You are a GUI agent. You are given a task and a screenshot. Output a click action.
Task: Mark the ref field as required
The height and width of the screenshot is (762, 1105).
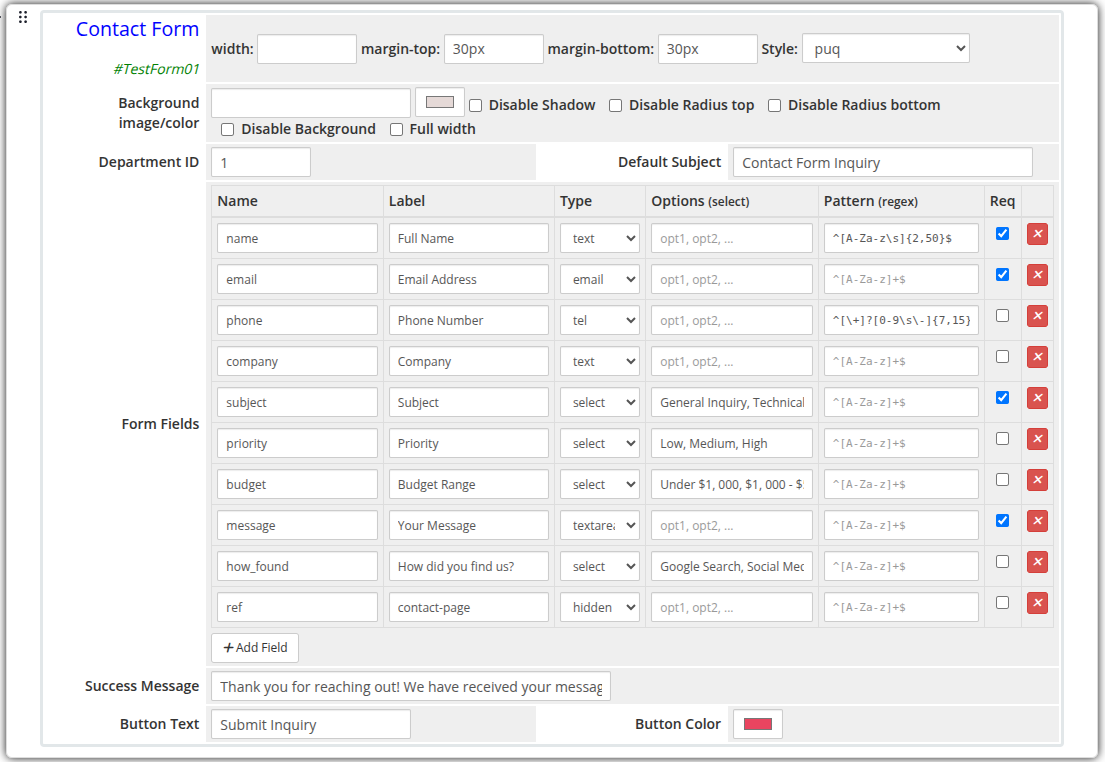point(1002,602)
